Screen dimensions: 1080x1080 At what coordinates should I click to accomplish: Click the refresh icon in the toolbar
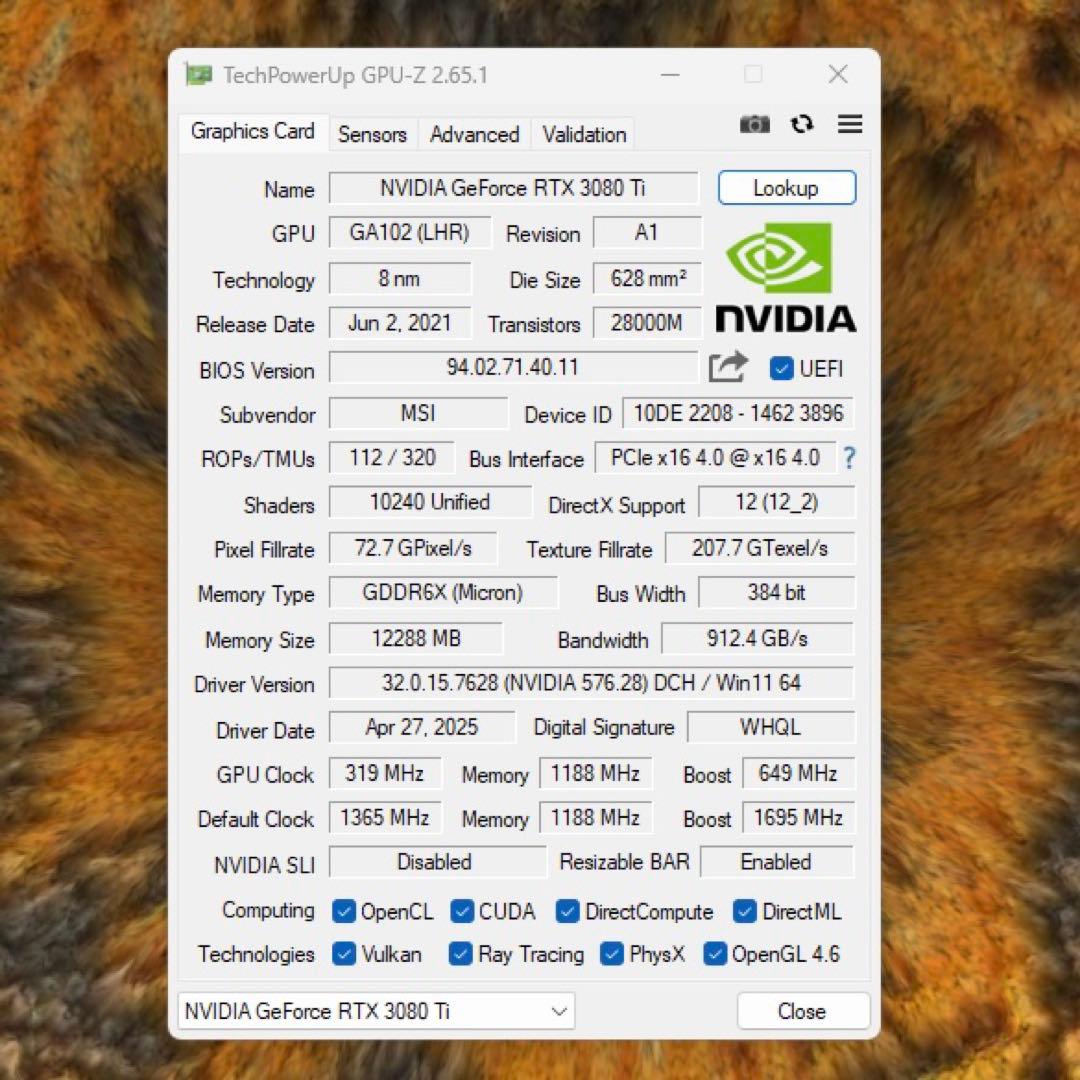801,124
